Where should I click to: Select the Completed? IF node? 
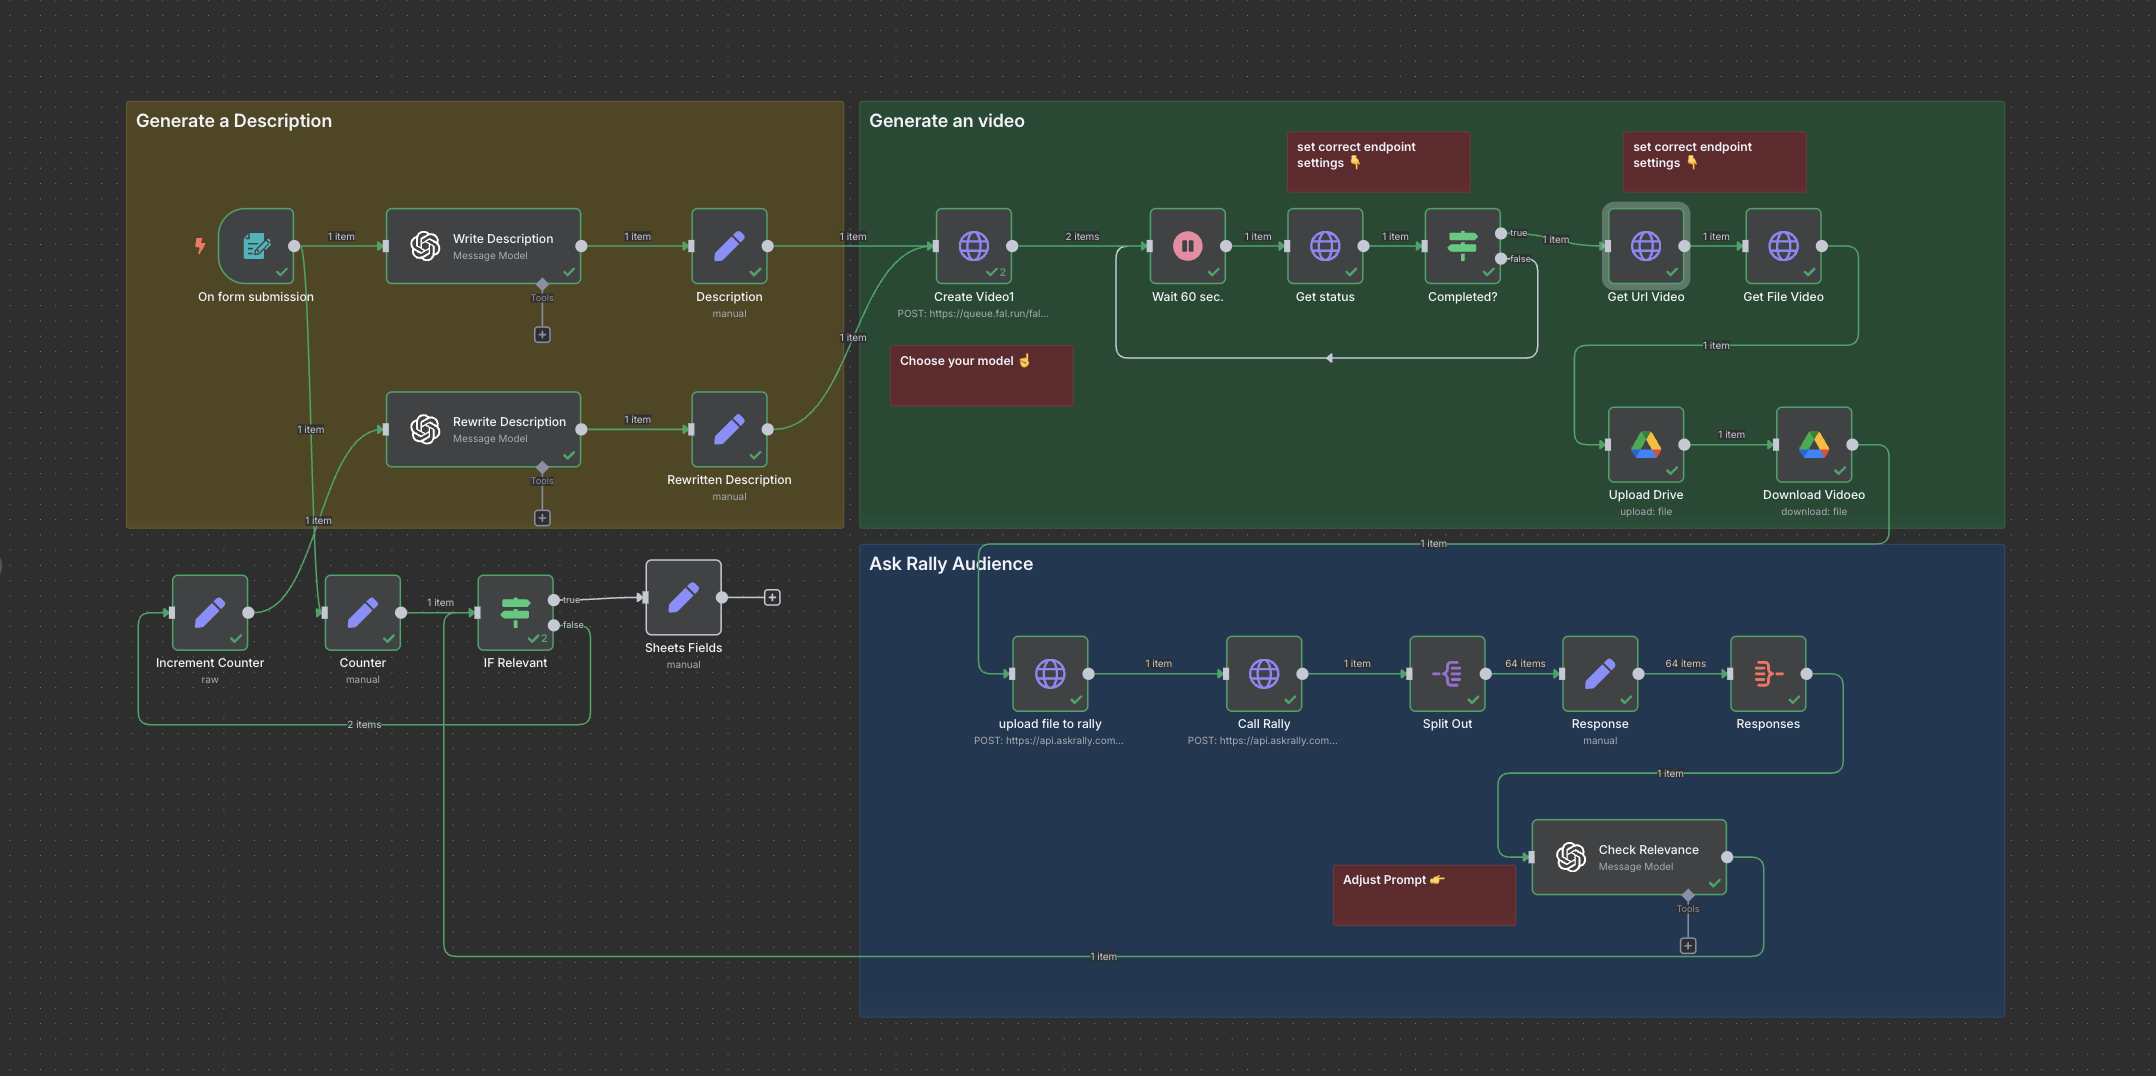click(1463, 246)
